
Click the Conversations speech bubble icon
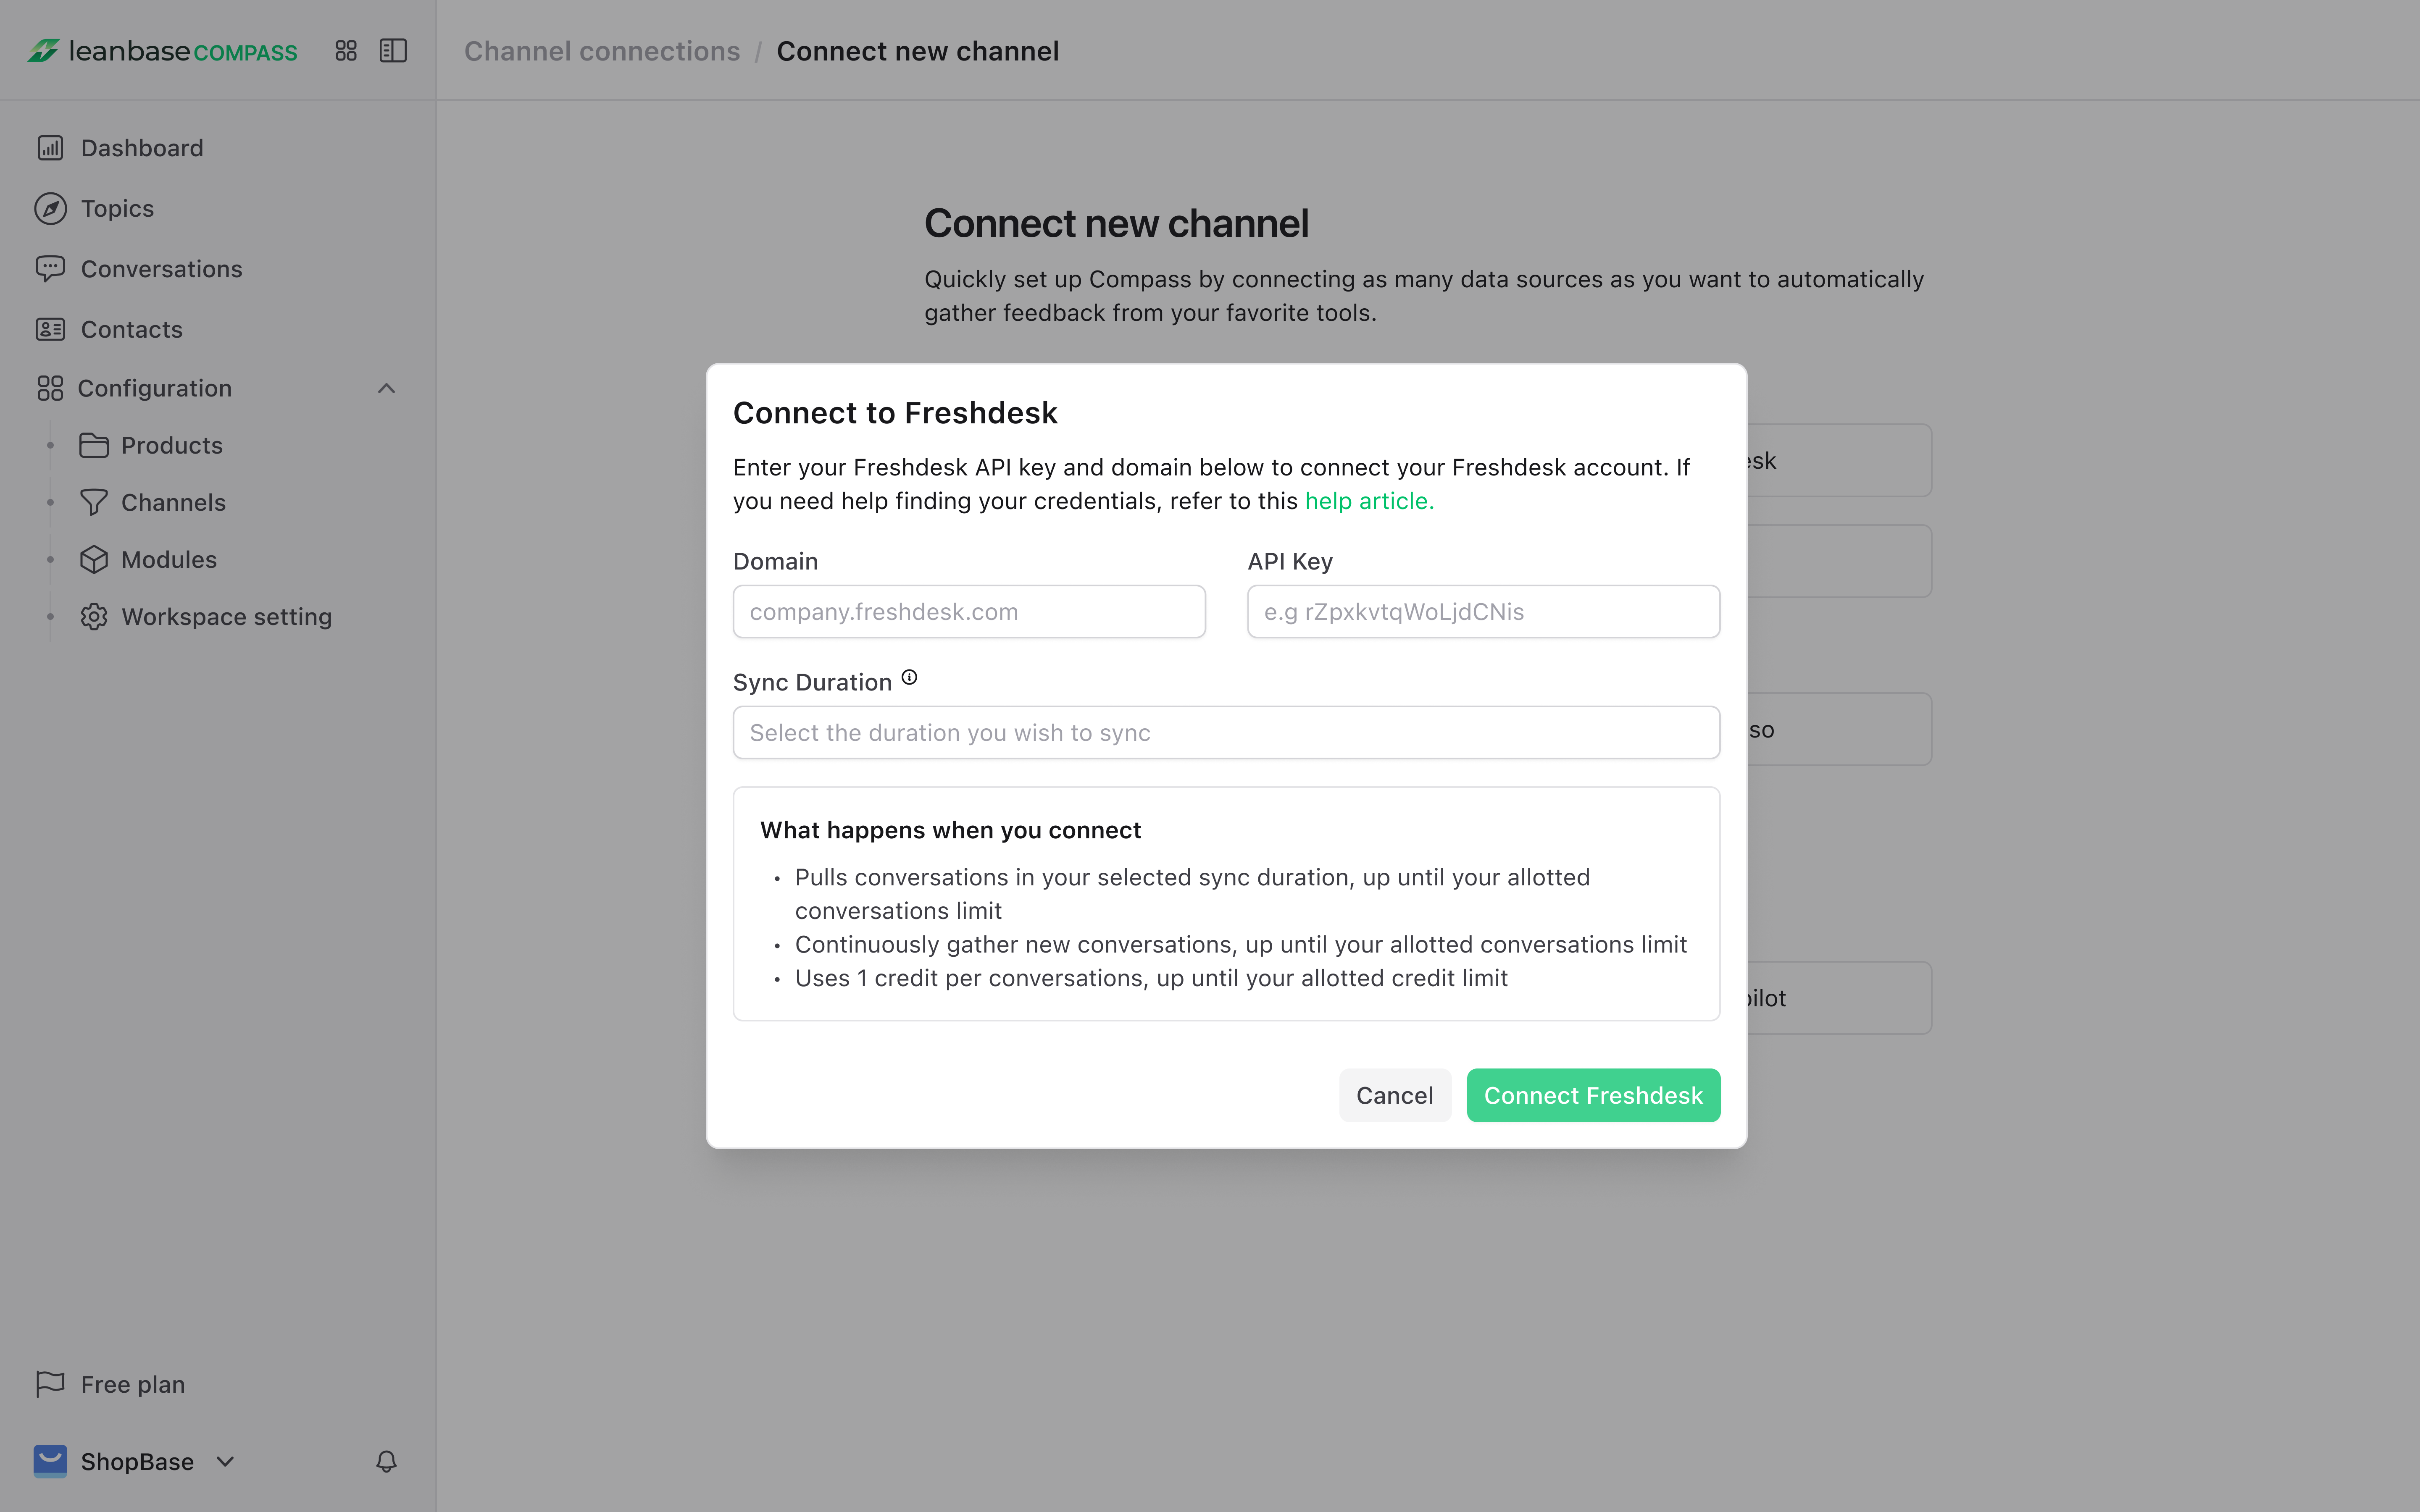(50, 268)
